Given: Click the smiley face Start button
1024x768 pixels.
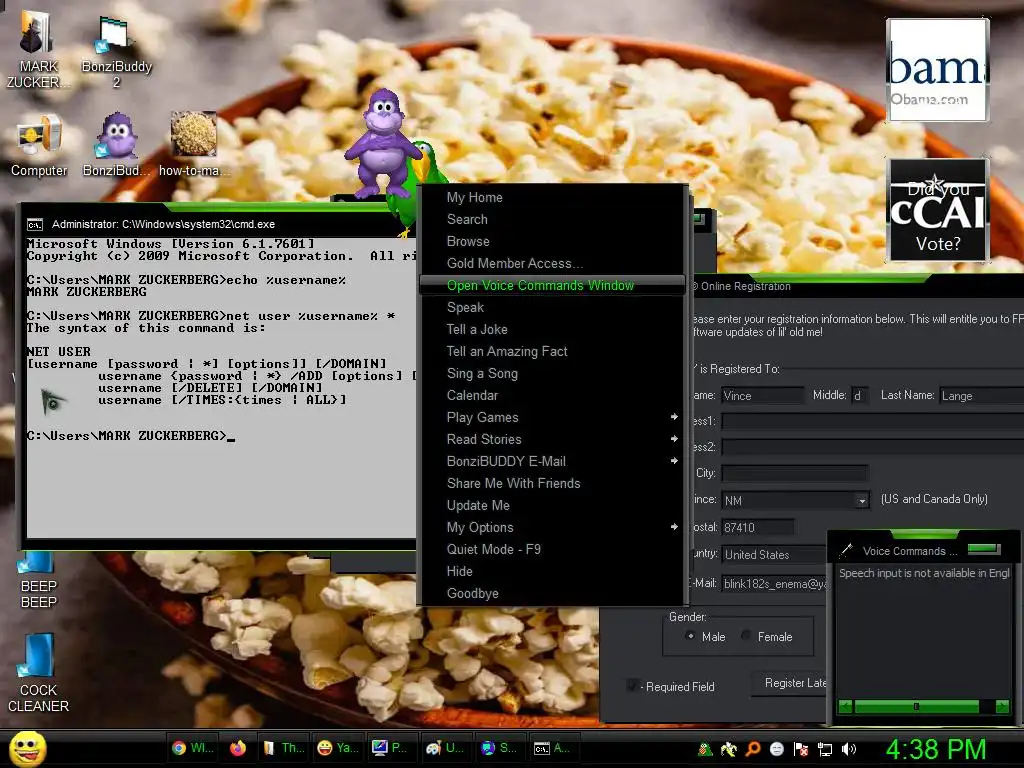Looking at the screenshot, I should pos(27,748).
